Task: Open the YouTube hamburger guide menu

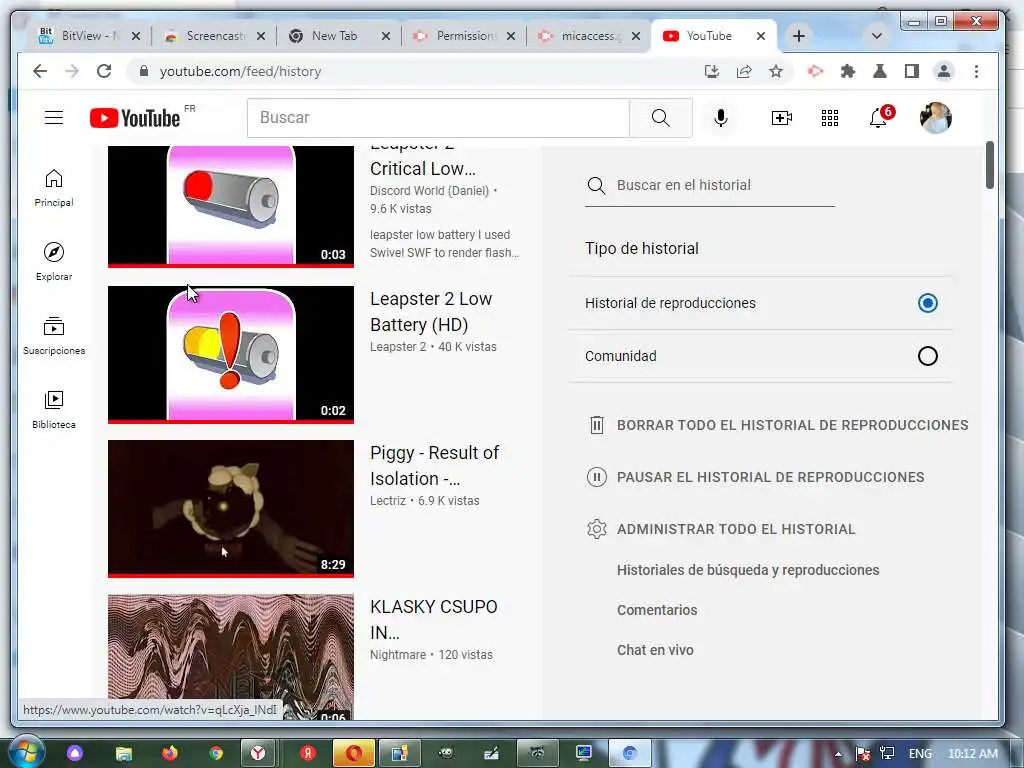Action: click(54, 118)
